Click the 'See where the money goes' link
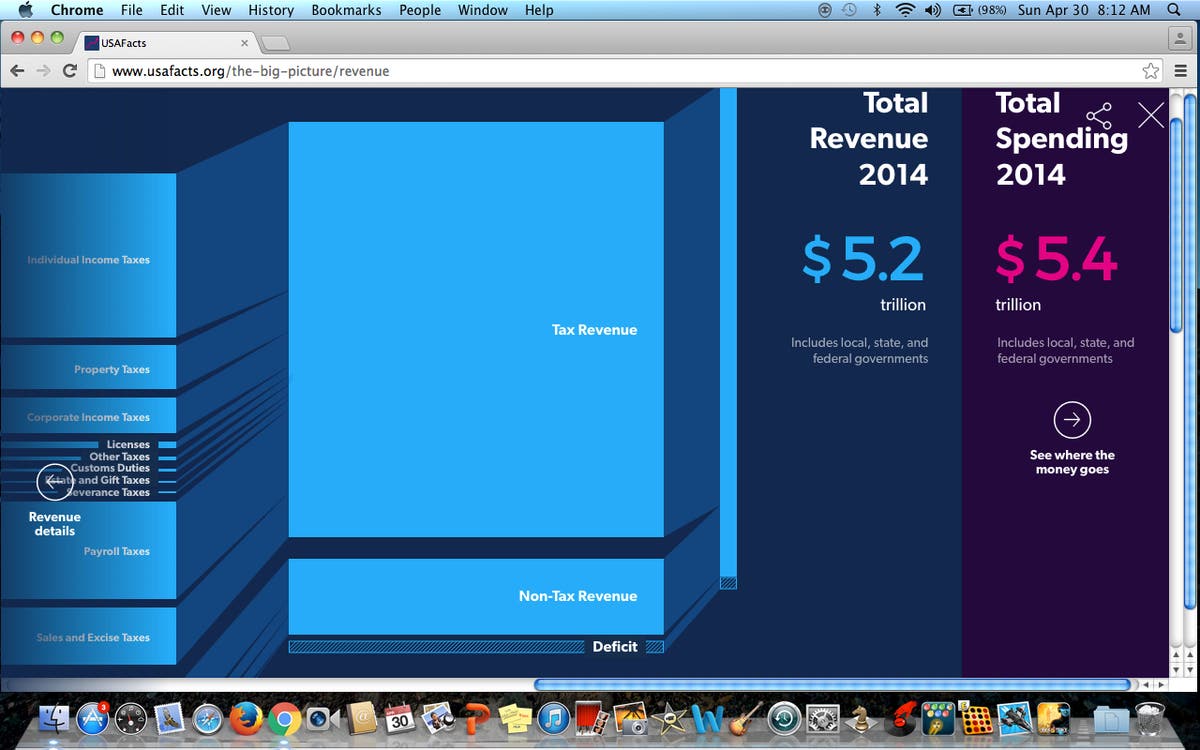This screenshot has width=1200, height=750. point(1072,462)
